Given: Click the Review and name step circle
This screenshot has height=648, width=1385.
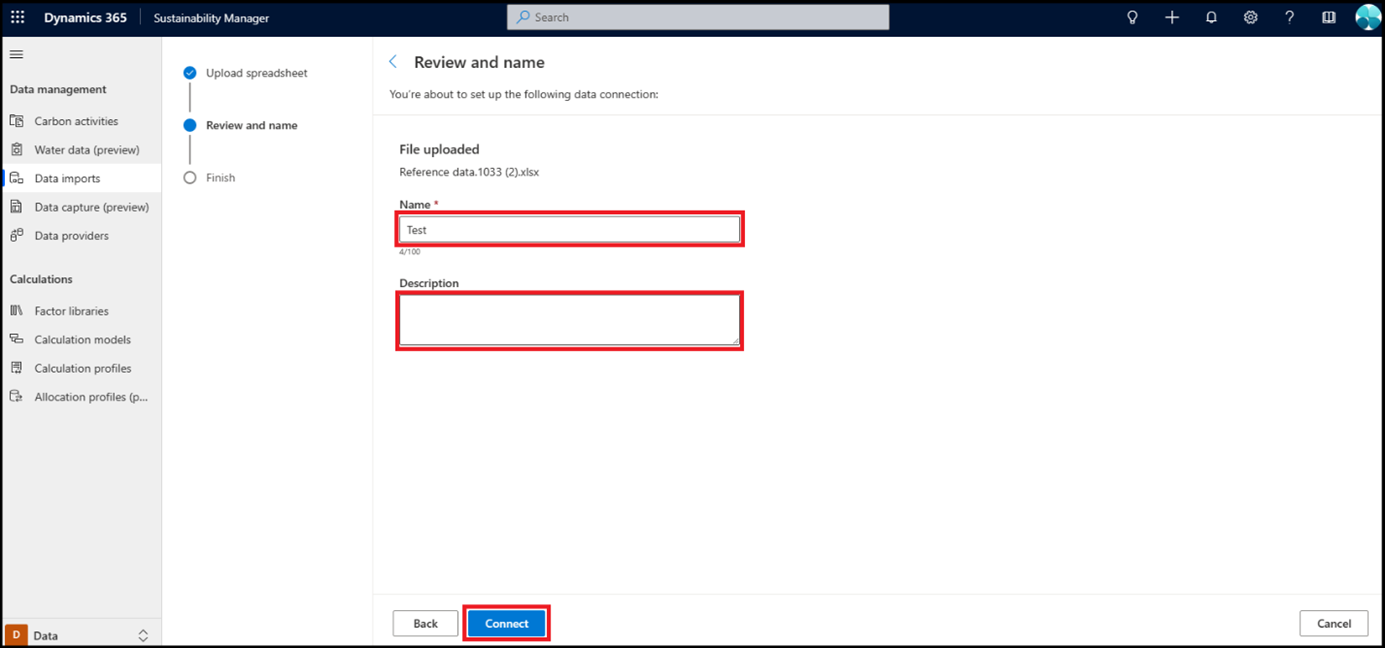Looking at the screenshot, I should pyautogui.click(x=190, y=125).
